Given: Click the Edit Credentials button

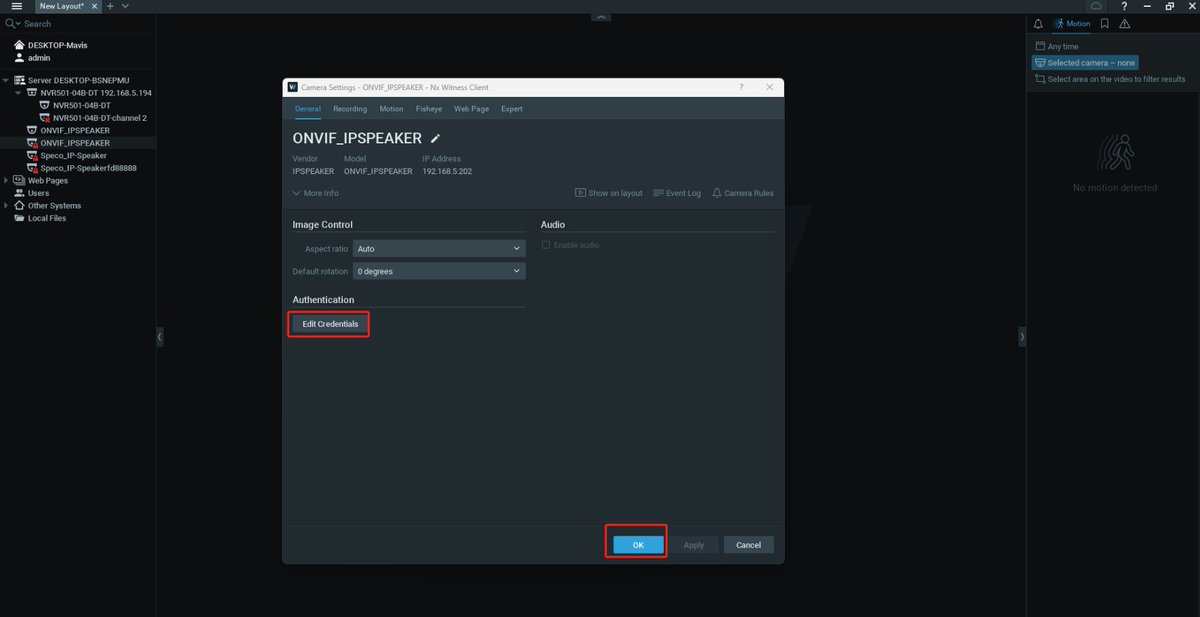Looking at the screenshot, I should [x=329, y=323].
